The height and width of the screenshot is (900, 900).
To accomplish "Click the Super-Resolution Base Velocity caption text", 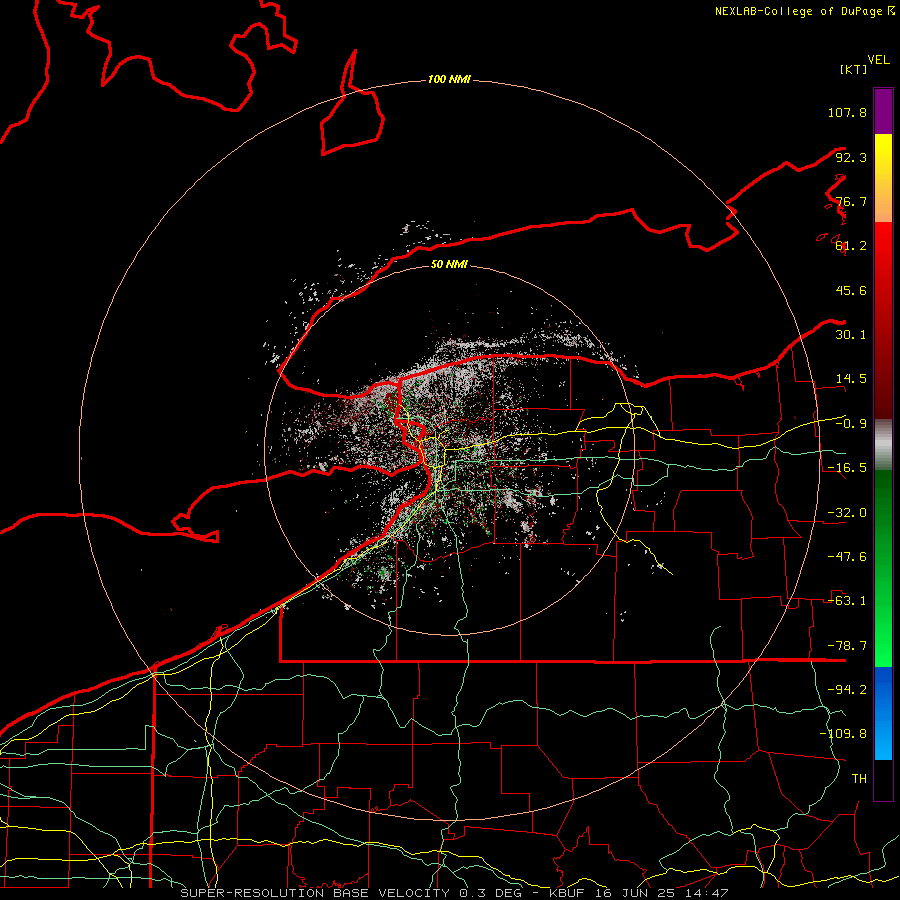I will click(x=454, y=893).
